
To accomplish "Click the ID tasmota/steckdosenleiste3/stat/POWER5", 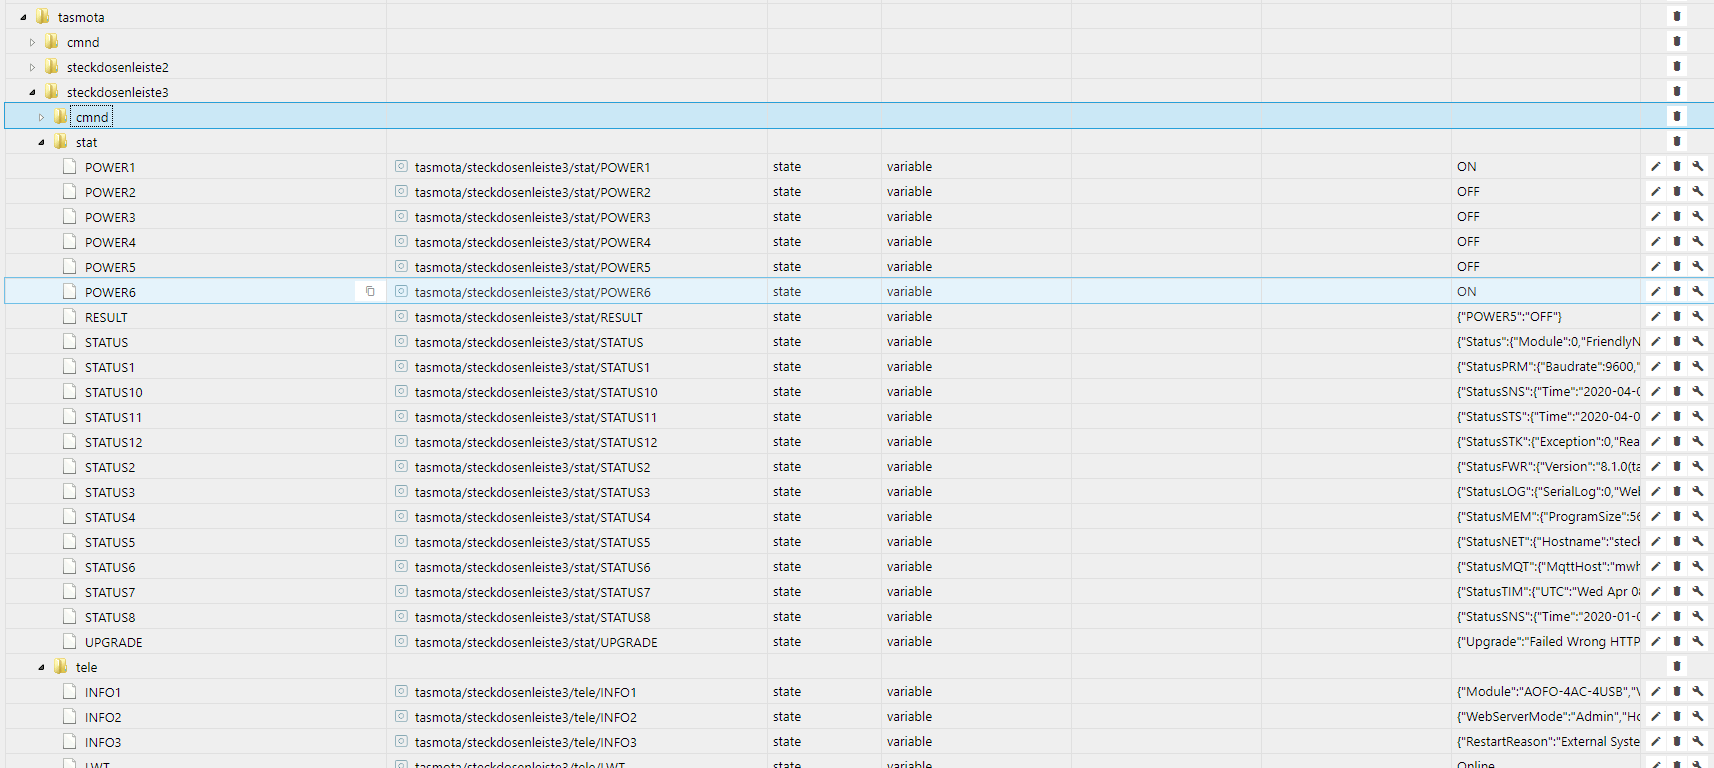I will (533, 267).
